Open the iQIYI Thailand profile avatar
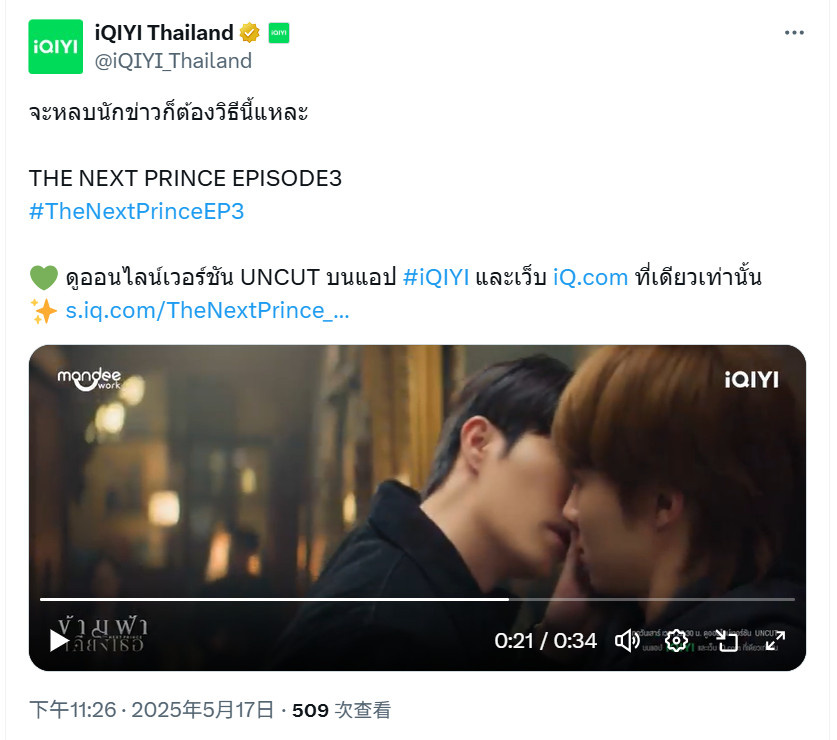837x740 pixels. [x=56, y=46]
